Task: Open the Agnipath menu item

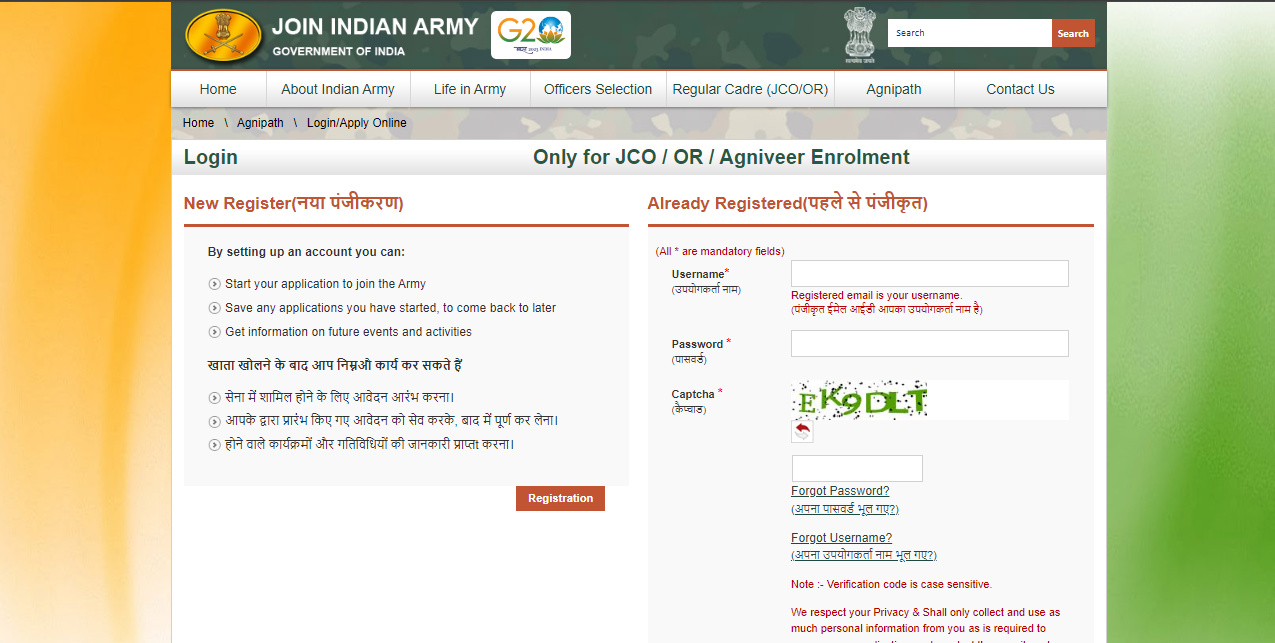Action: point(894,89)
